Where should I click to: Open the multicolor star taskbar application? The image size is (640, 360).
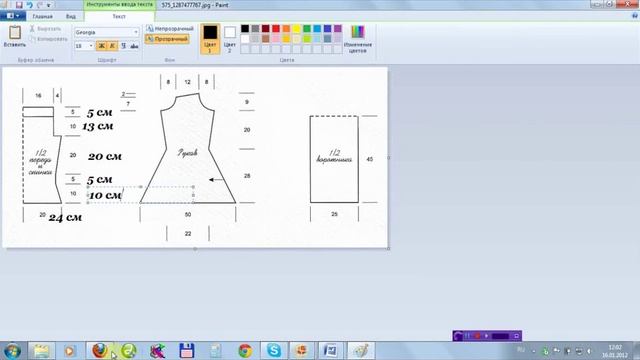(x=158, y=351)
